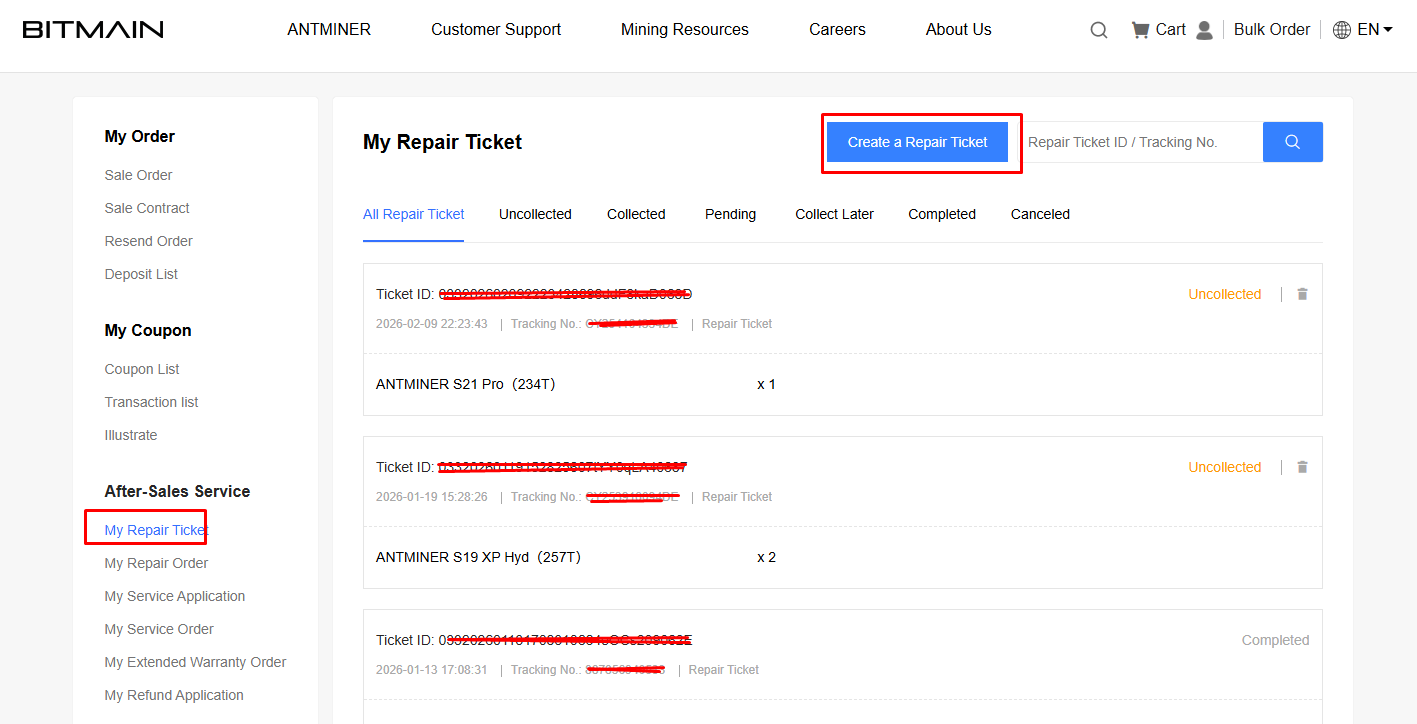
Task: Open Coupon List in sidebar
Action: pos(142,369)
